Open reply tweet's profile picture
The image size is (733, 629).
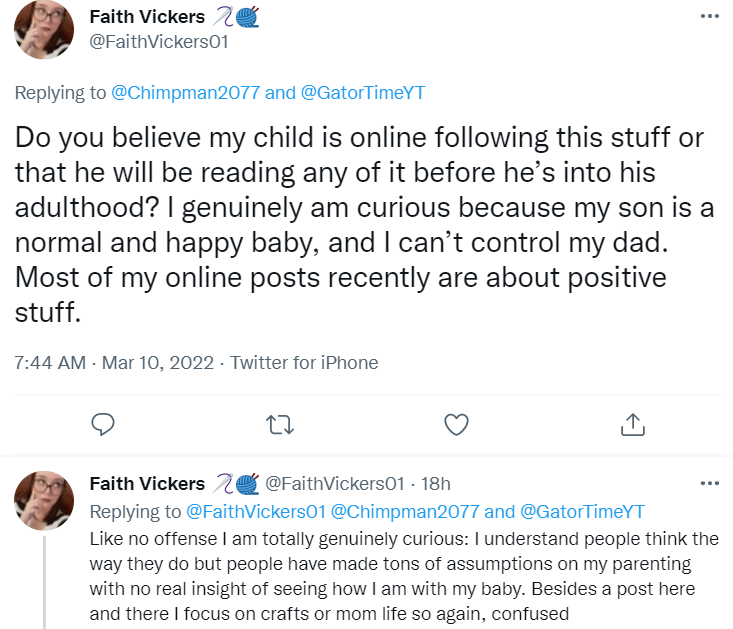coord(43,500)
